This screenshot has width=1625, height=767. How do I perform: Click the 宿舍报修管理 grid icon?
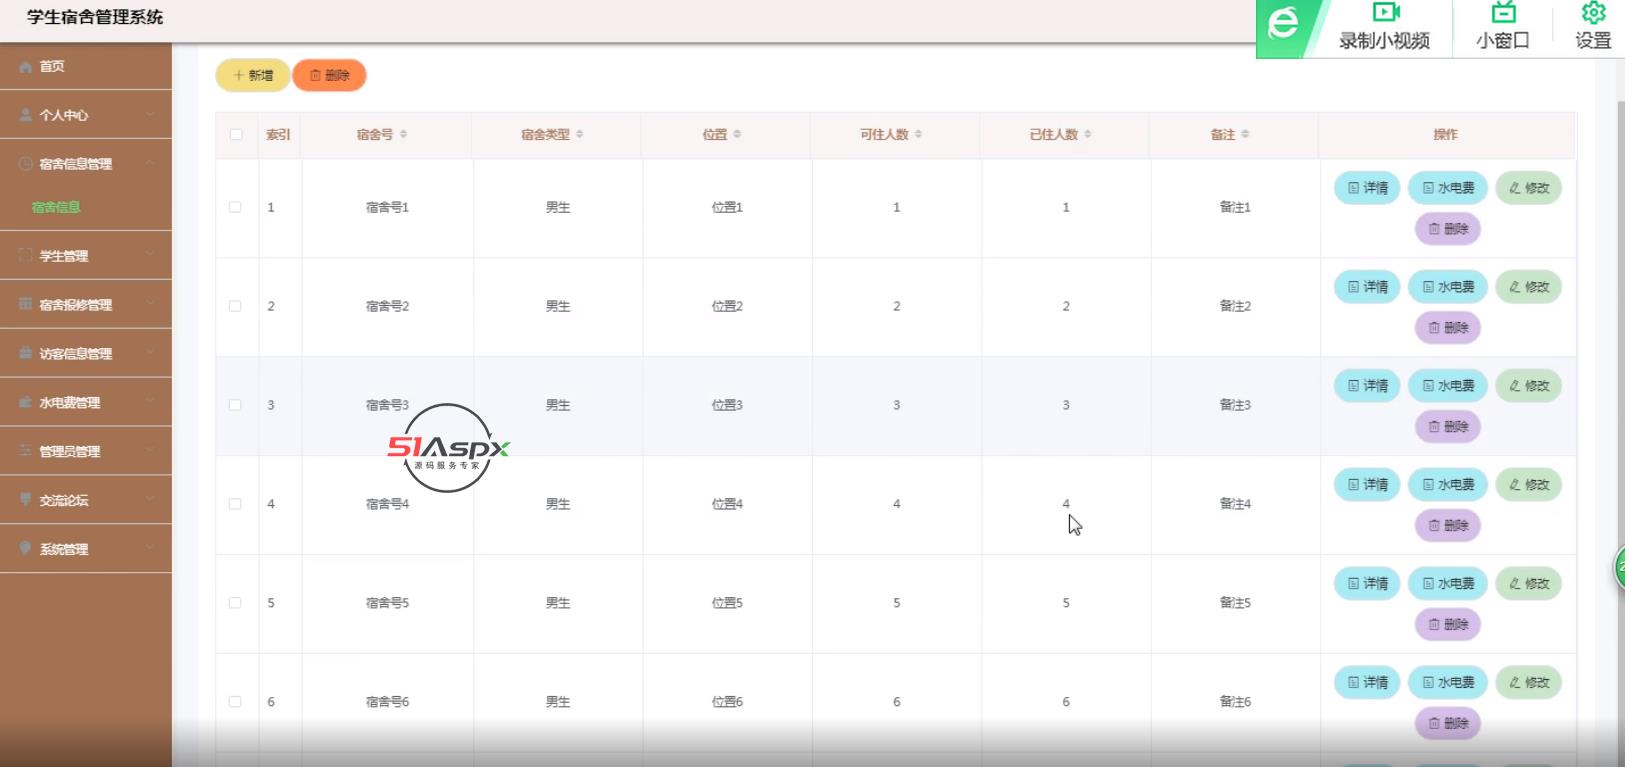(x=26, y=304)
